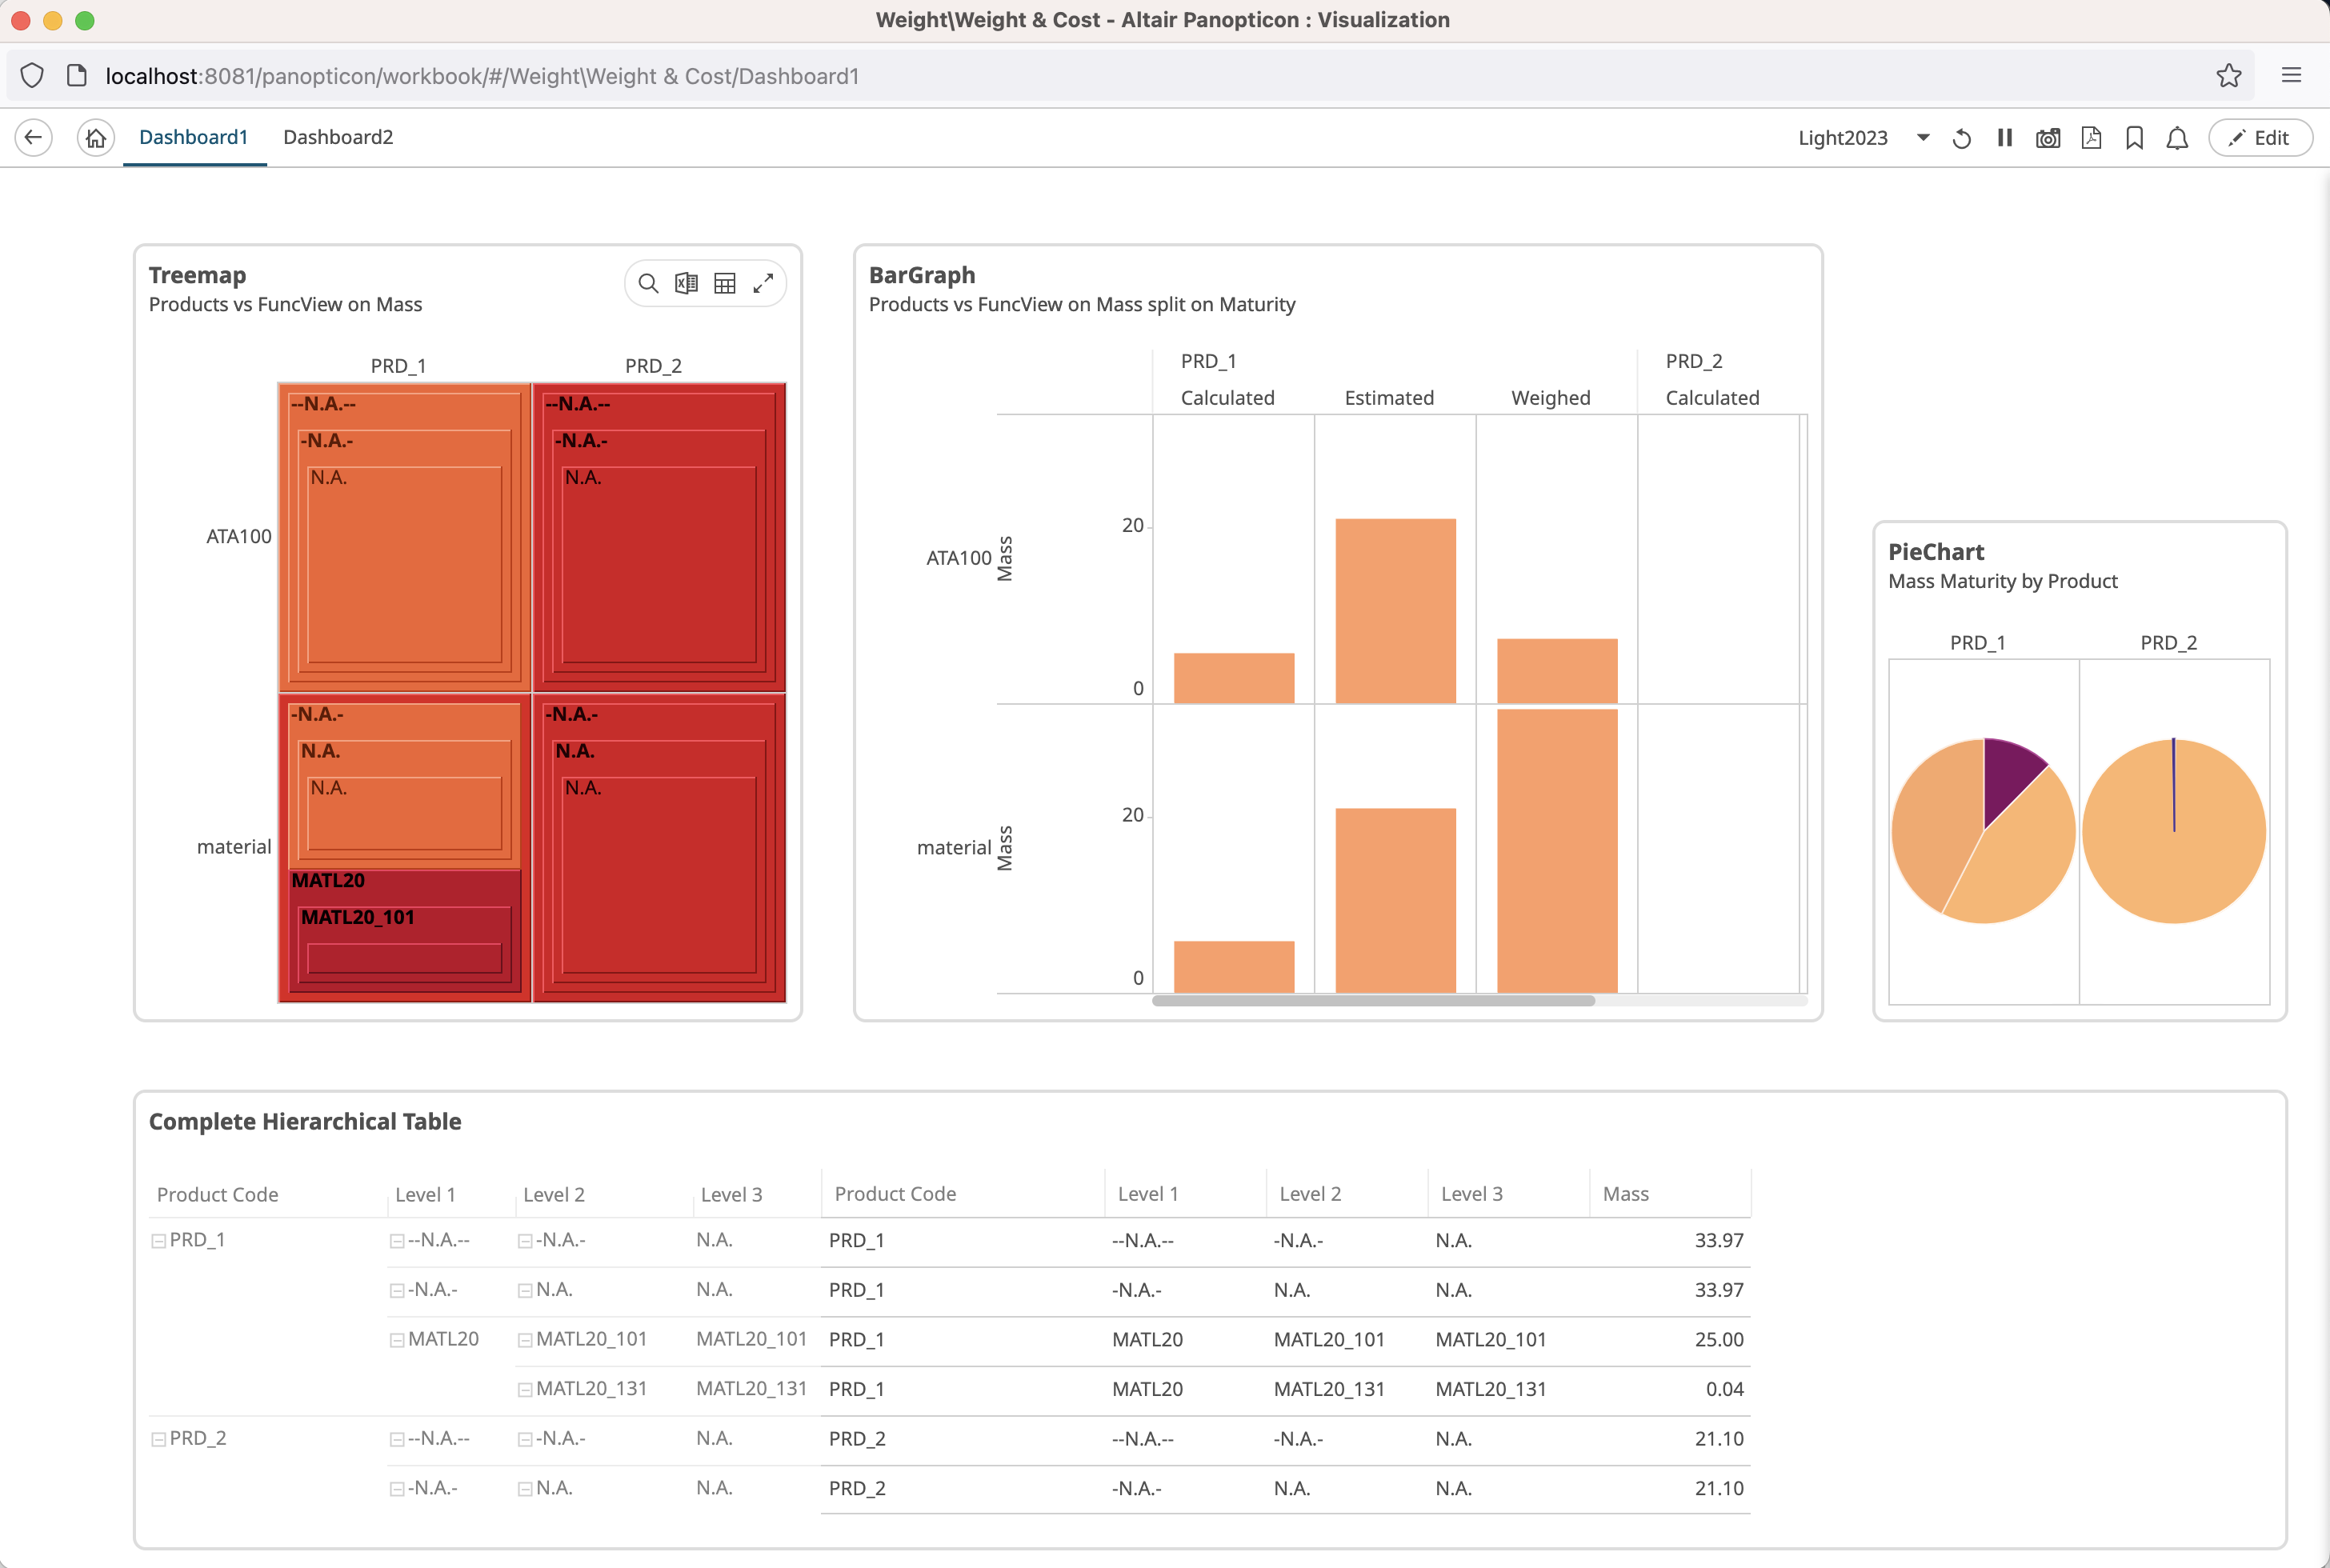Viewport: 2330px width, 1568px height.
Task: Maximize the Treemap visualization
Action: coord(763,284)
